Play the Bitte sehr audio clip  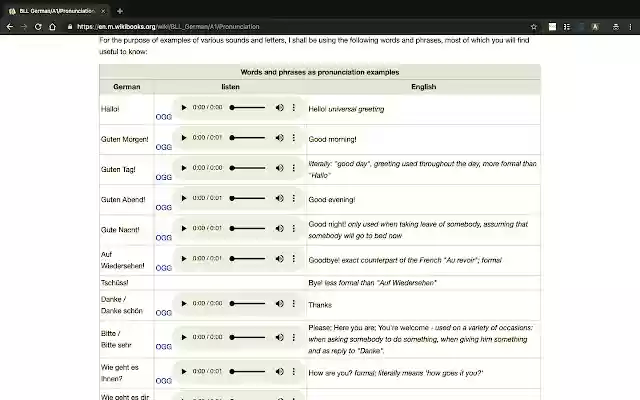point(184,337)
